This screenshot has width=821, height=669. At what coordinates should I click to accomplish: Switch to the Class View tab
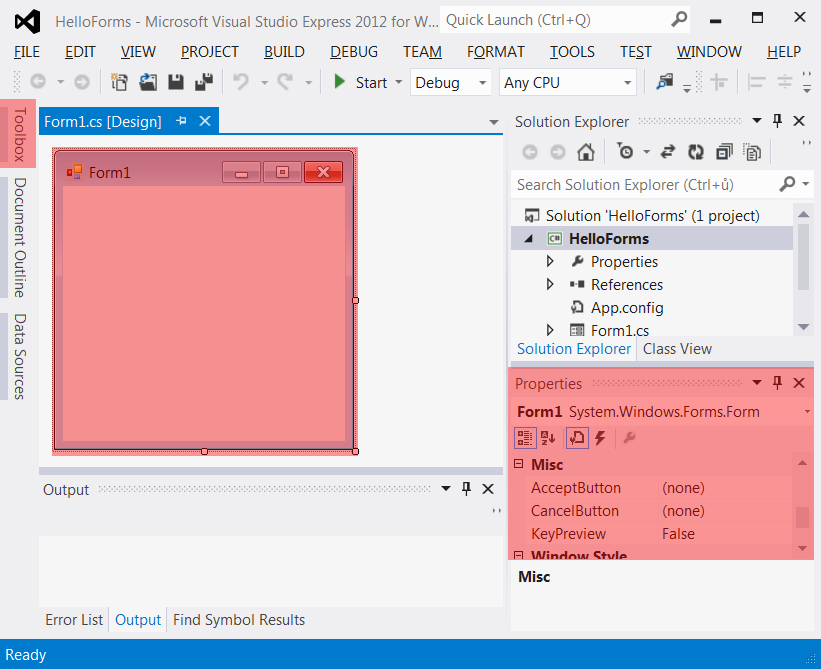[676, 348]
